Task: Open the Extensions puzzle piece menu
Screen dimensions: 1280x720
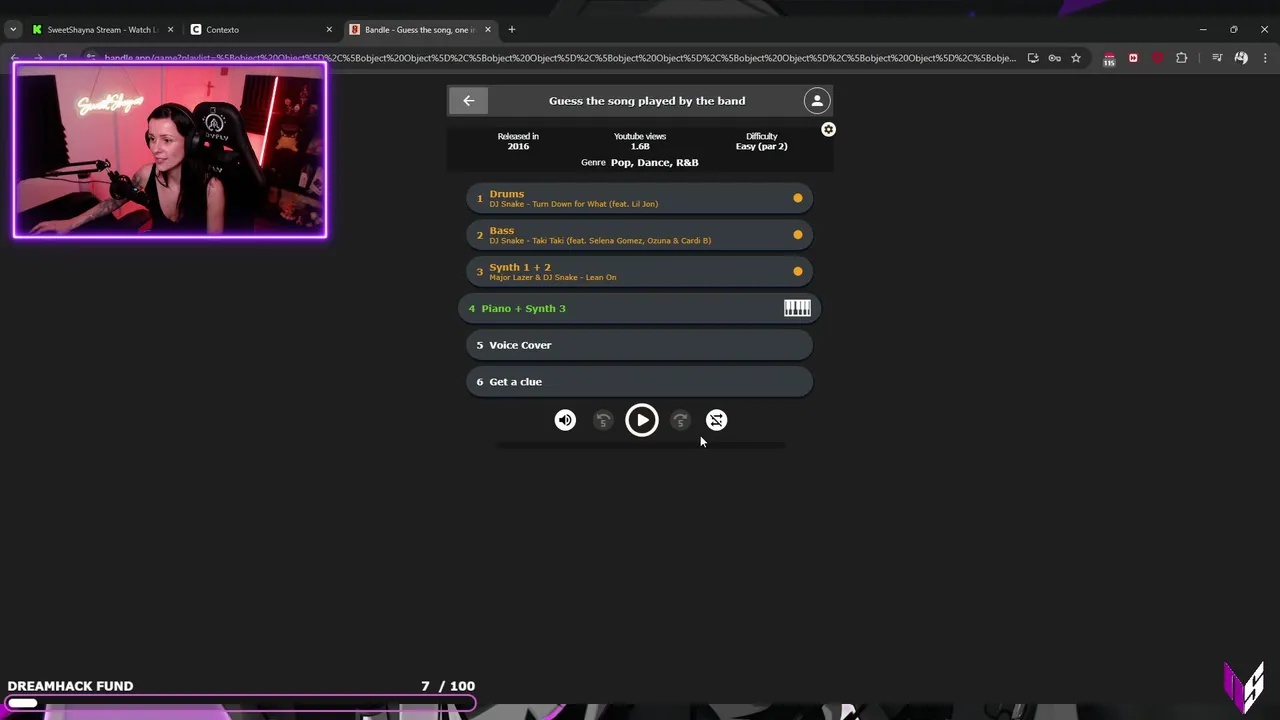Action: tap(1182, 58)
